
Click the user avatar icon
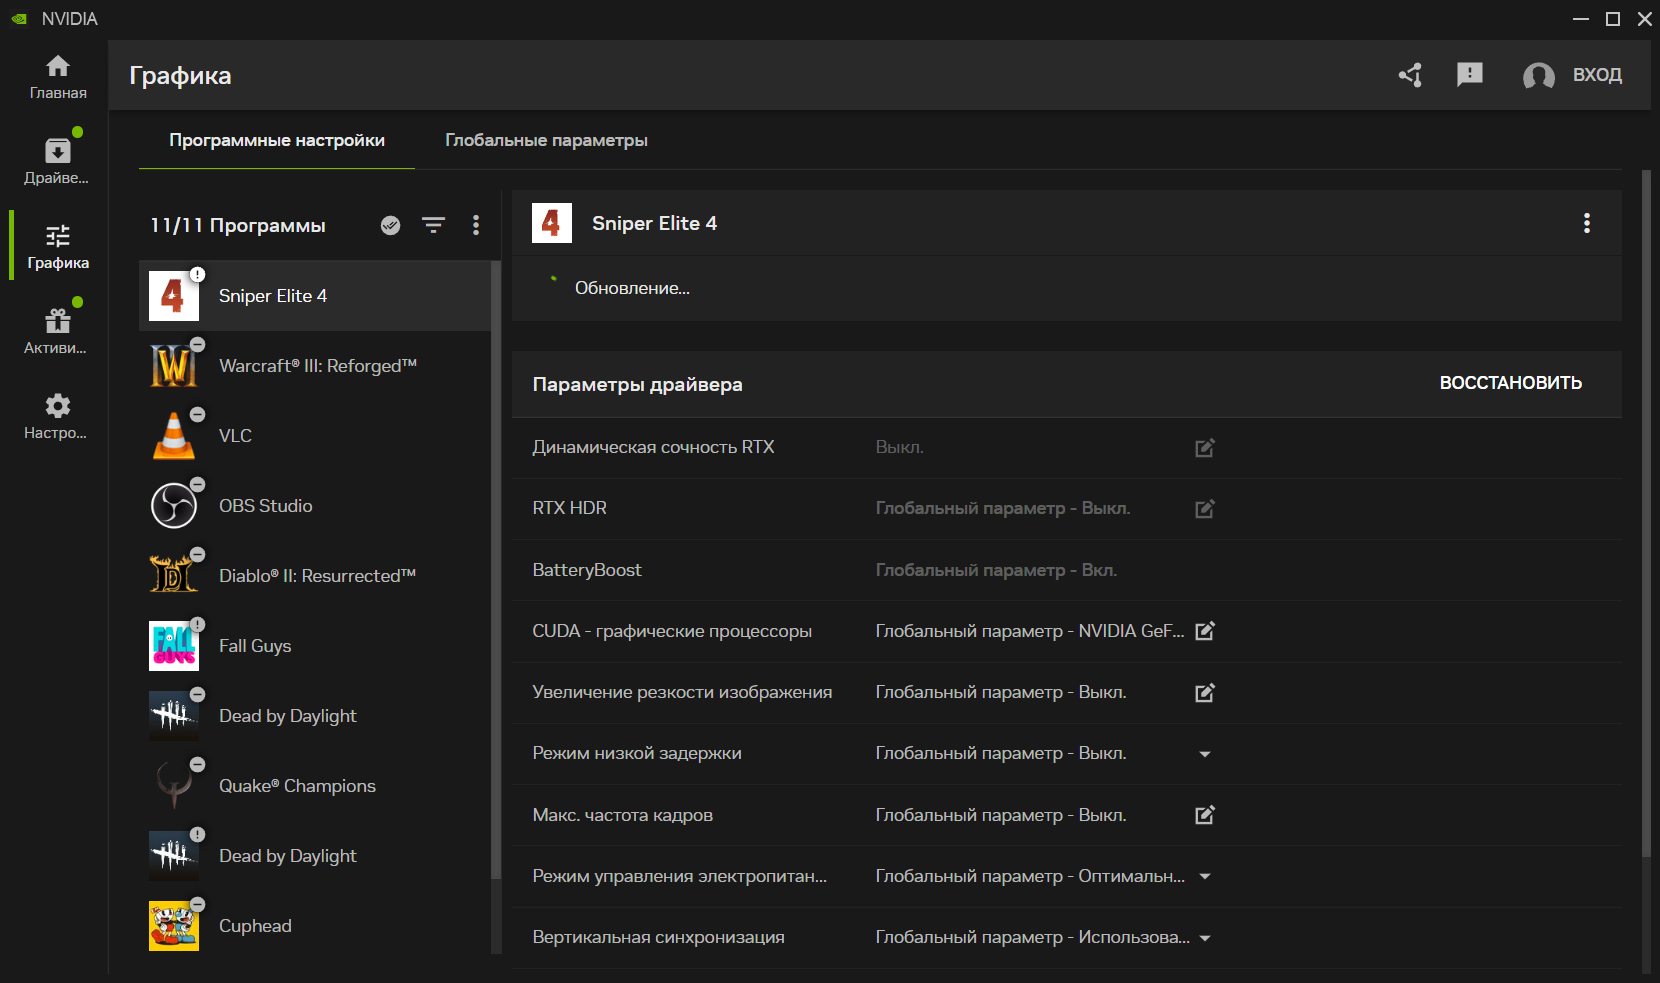pyautogui.click(x=1538, y=76)
